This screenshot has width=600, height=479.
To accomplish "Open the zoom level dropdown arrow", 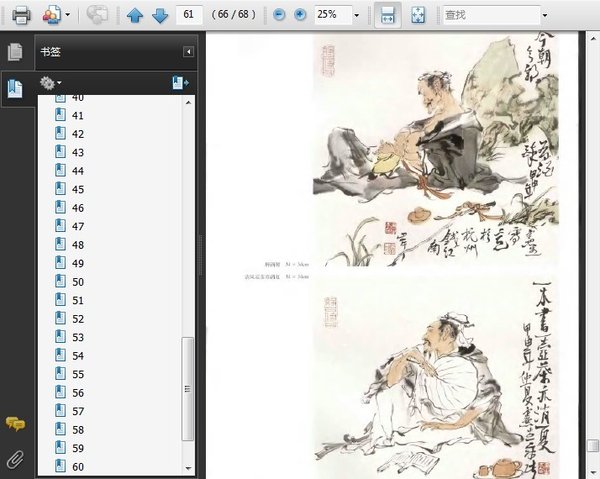I will coord(357,15).
